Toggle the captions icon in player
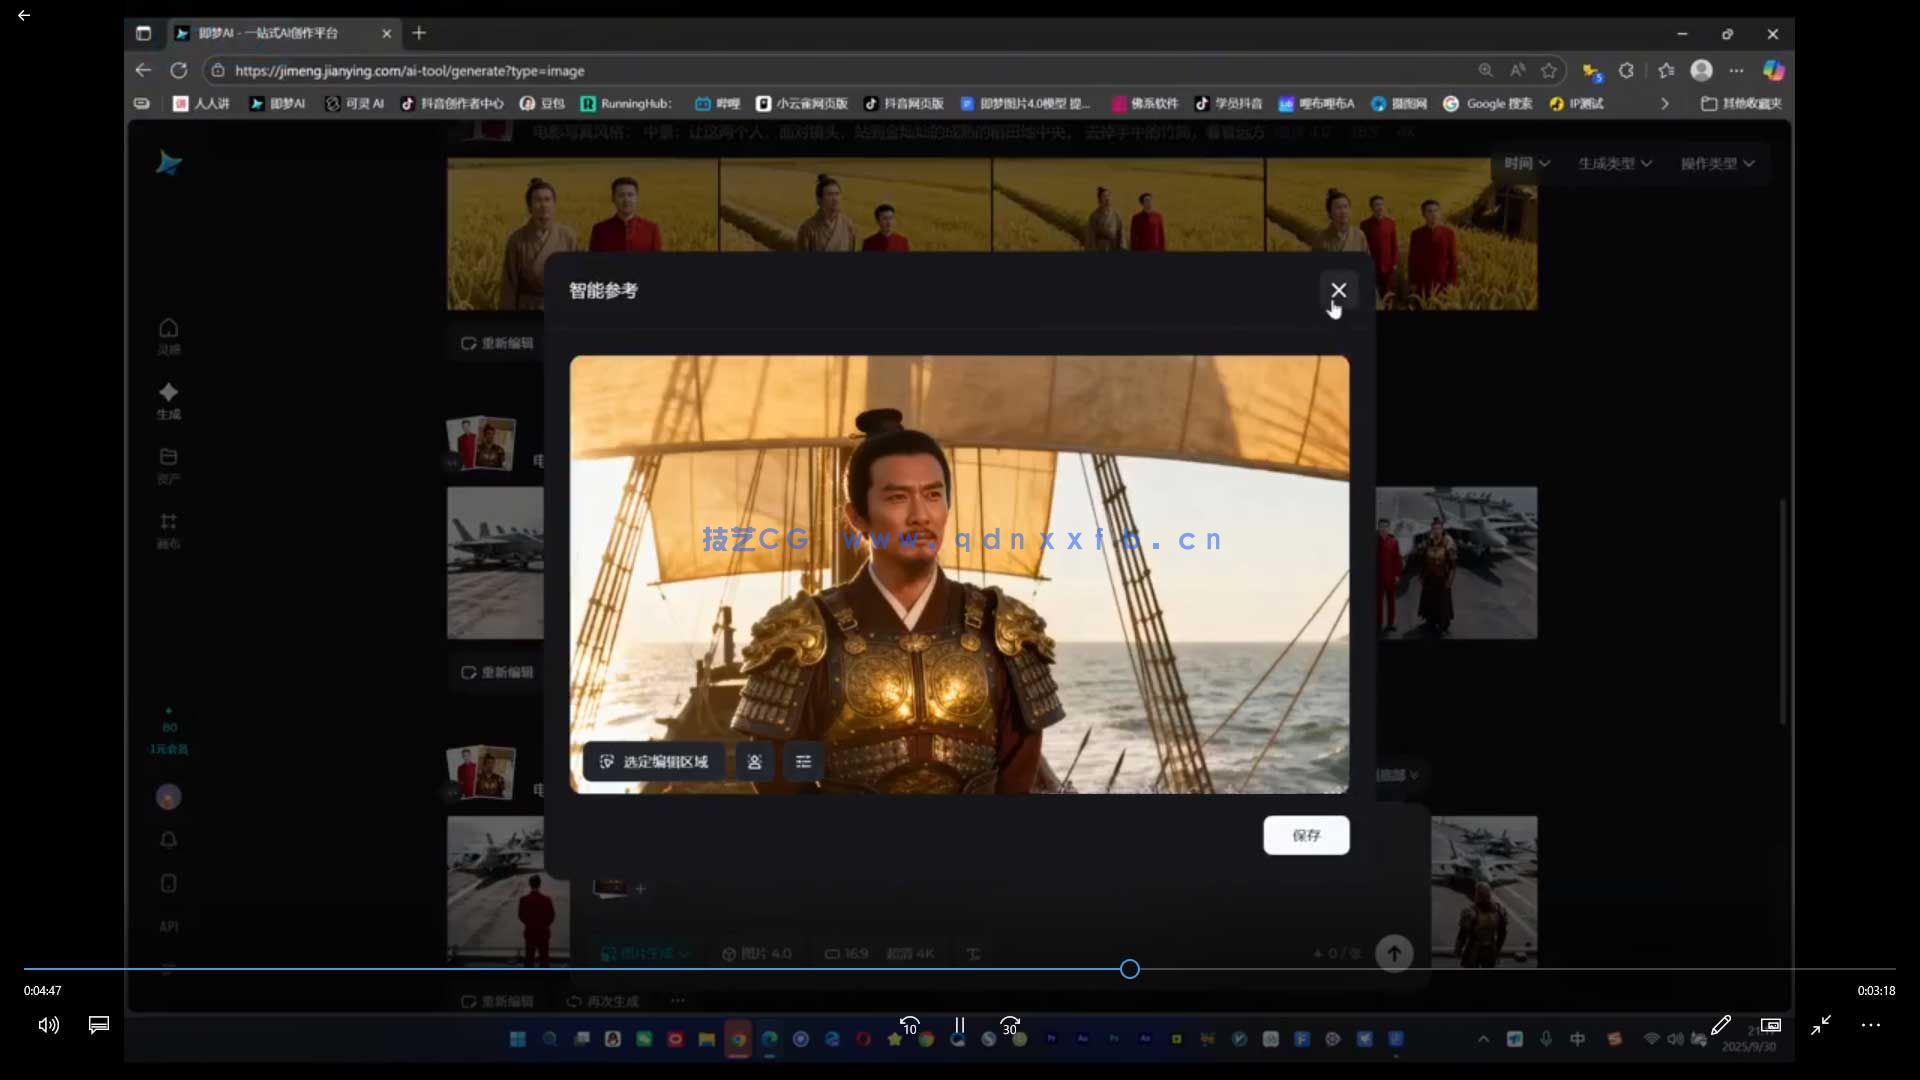 [x=99, y=1025]
